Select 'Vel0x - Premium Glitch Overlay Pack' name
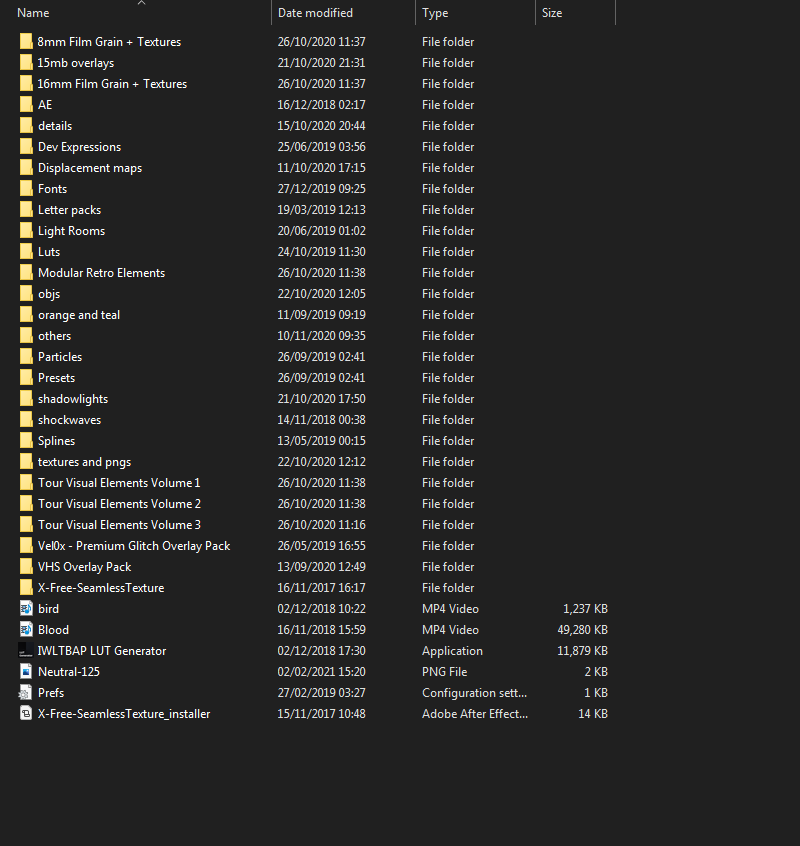 tap(134, 546)
